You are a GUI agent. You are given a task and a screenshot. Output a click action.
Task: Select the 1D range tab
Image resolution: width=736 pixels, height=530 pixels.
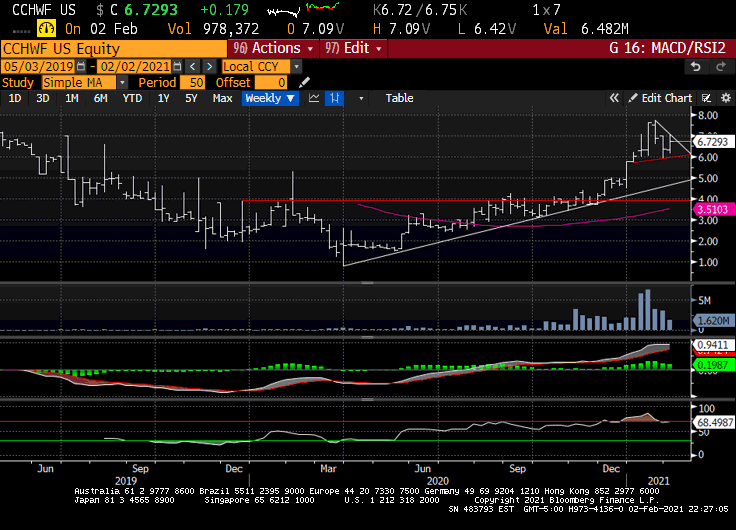(15, 98)
